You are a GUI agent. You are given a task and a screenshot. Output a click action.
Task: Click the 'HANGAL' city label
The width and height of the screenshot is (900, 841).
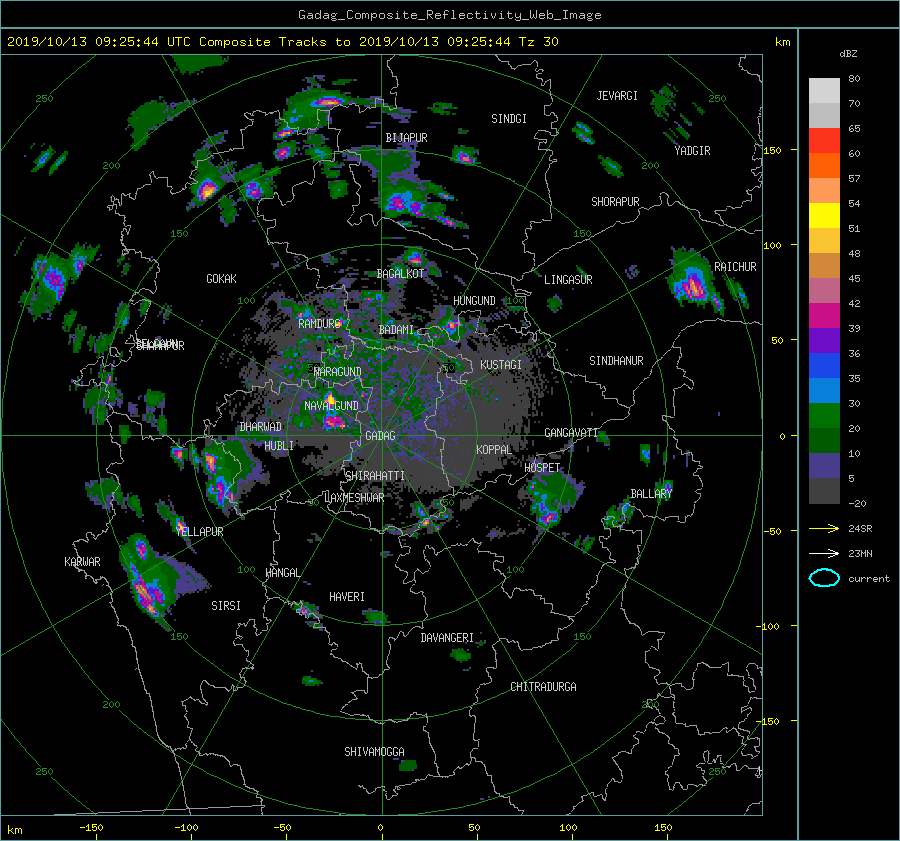pos(282,573)
